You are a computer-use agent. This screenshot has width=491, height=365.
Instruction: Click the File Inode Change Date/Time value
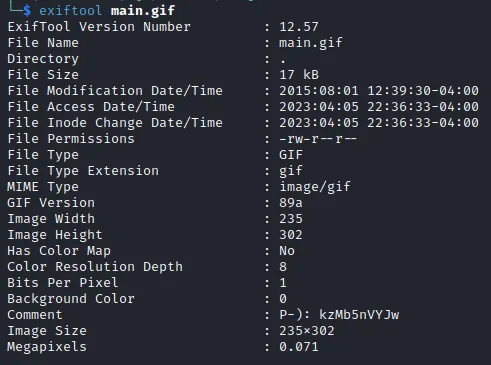(x=379, y=123)
